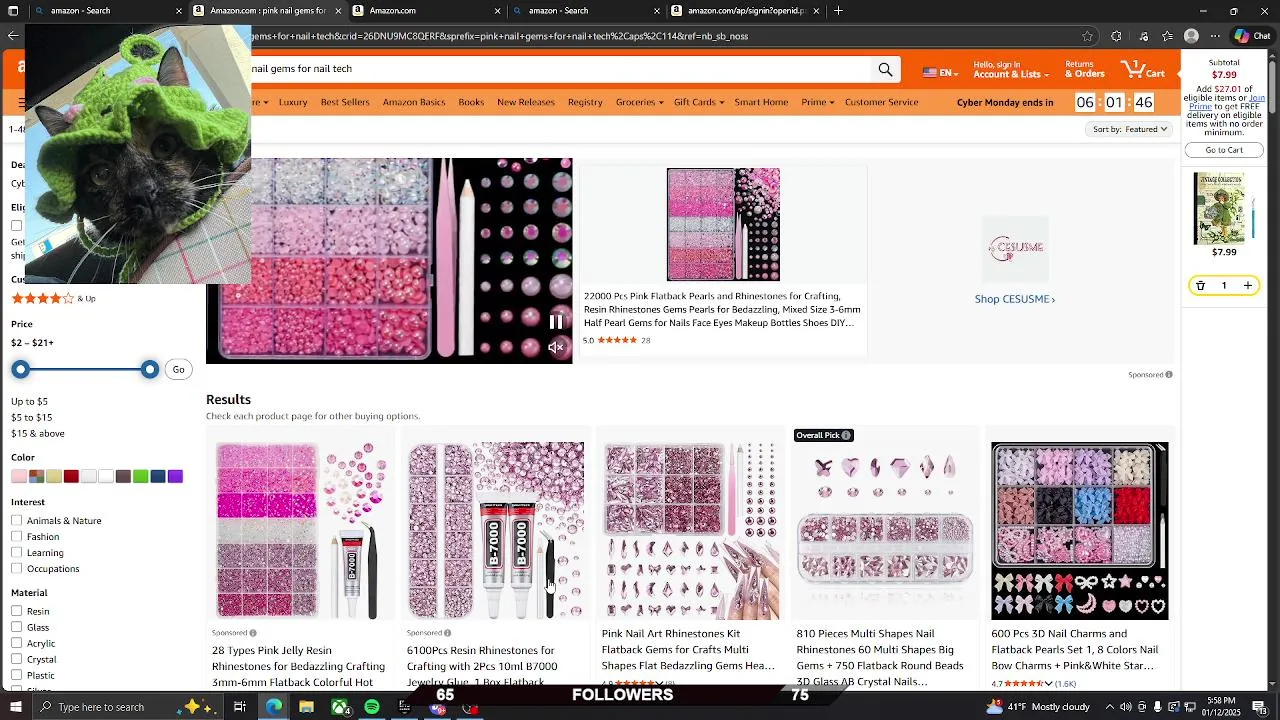Open Returns & Orders link
The height and width of the screenshot is (720, 1280).
coord(1085,69)
